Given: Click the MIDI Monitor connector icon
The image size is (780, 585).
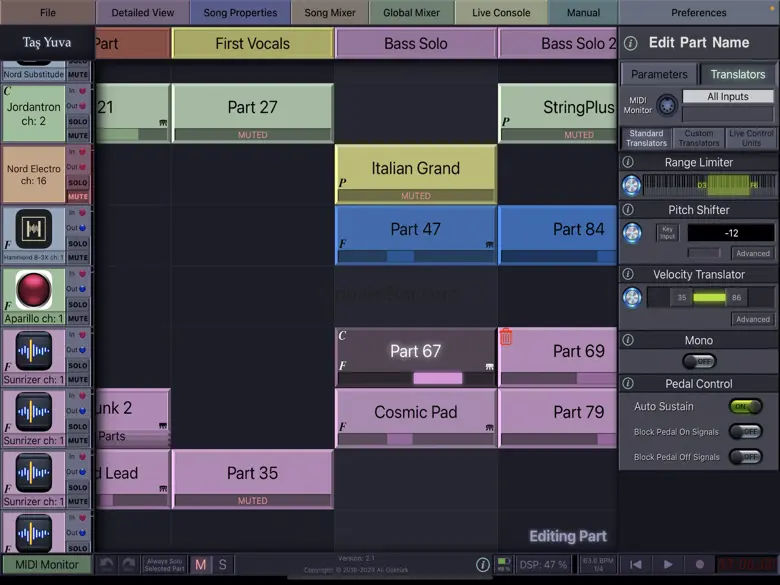Looking at the screenshot, I should coord(665,104).
